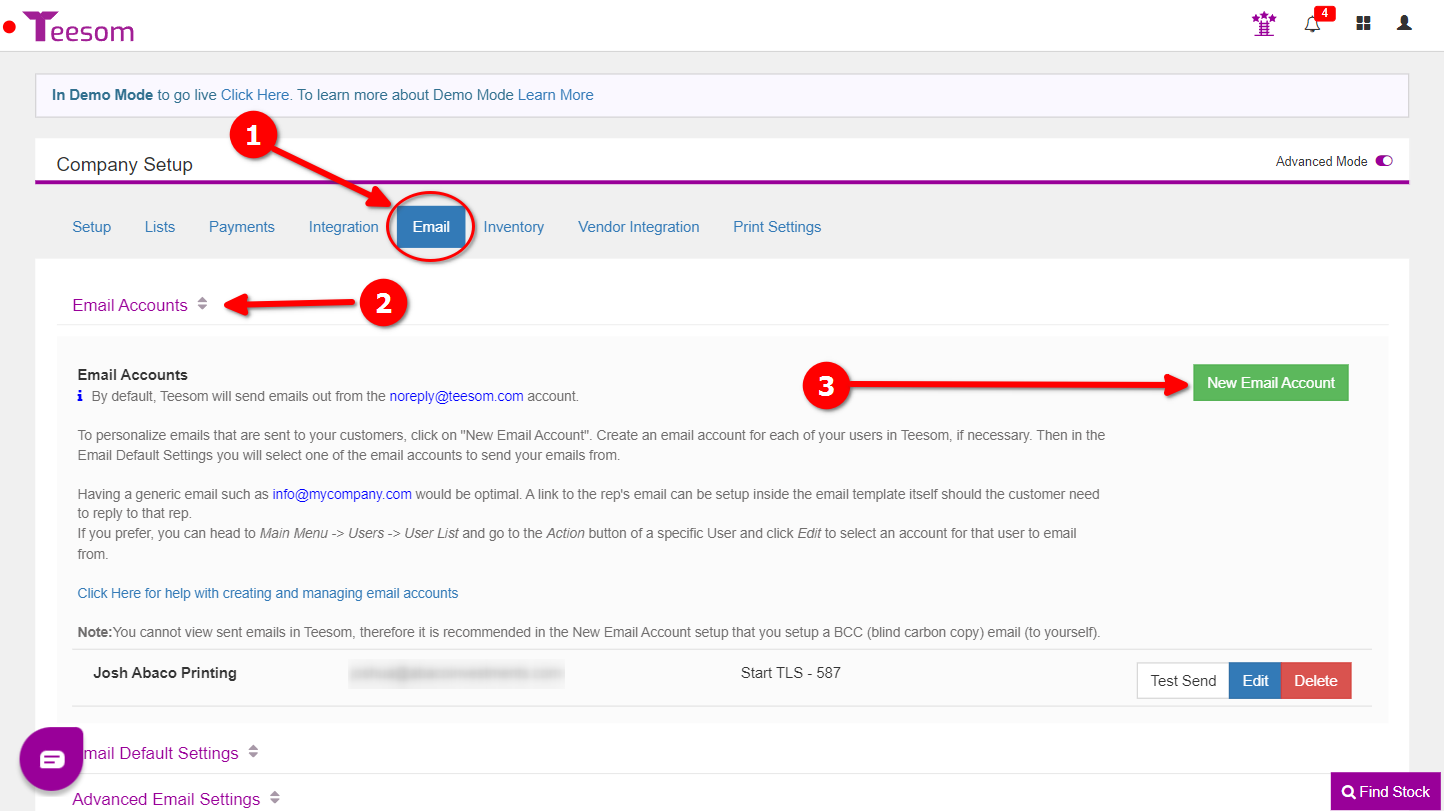Edit the Josh Abaco Printing account
The height and width of the screenshot is (811, 1444).
click(1255, 681)
